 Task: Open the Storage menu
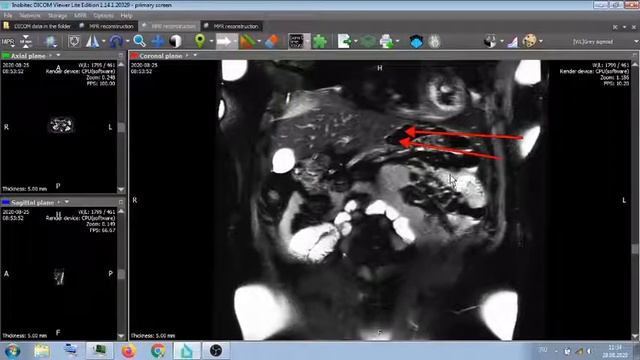click(57, 16)
